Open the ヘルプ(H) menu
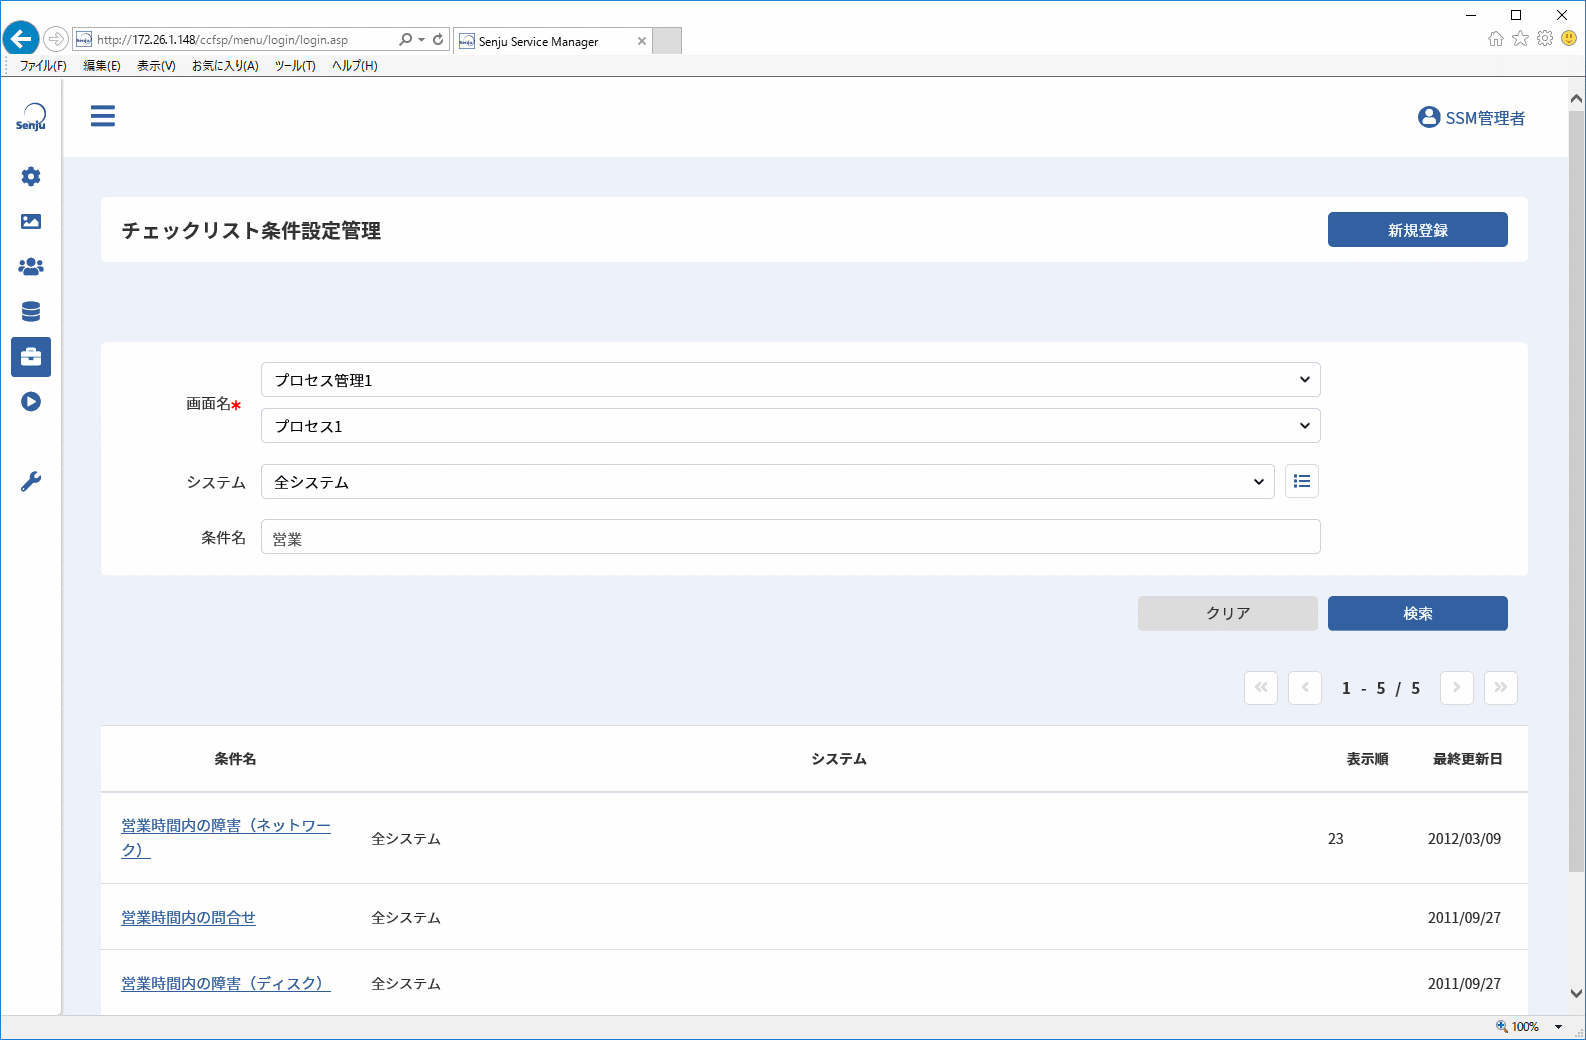This screenshot has width=1586, height=1040. pyautogui.click(x=354, y=66)
